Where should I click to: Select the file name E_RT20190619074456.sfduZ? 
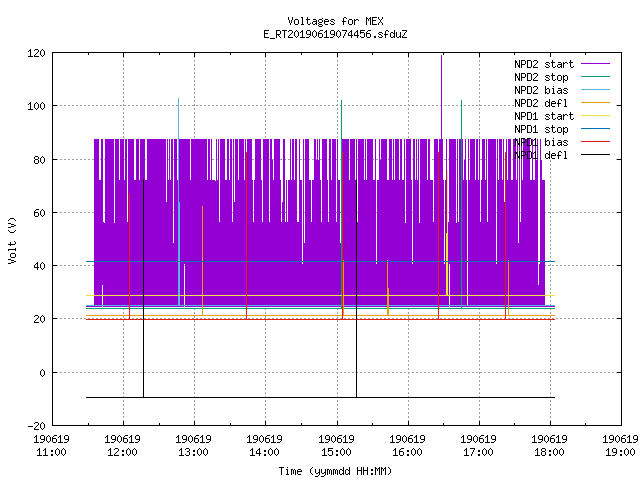(x=335, y=34)
